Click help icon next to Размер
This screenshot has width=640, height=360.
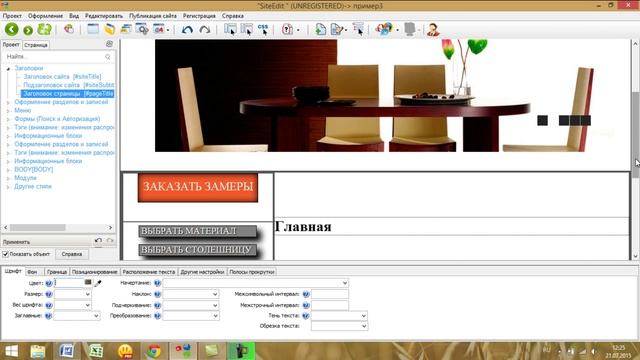[x=49, y=294]
